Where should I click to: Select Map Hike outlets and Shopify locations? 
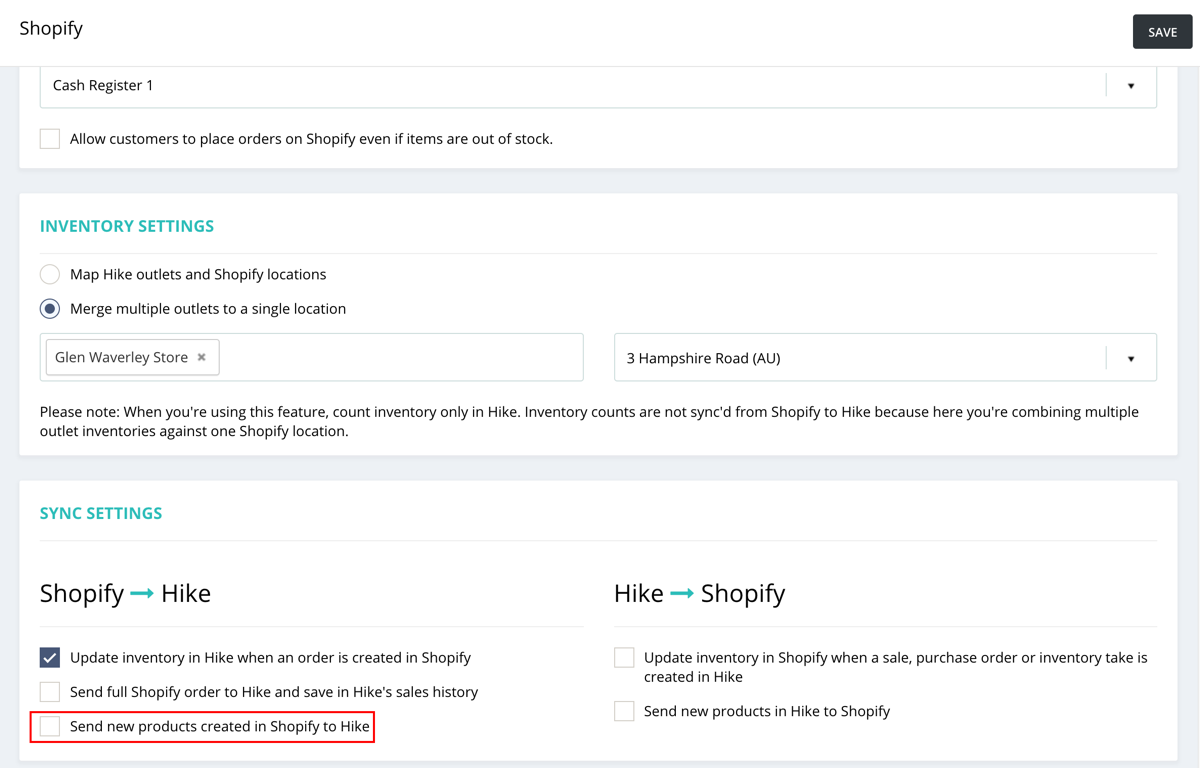(x=50, y=274)
